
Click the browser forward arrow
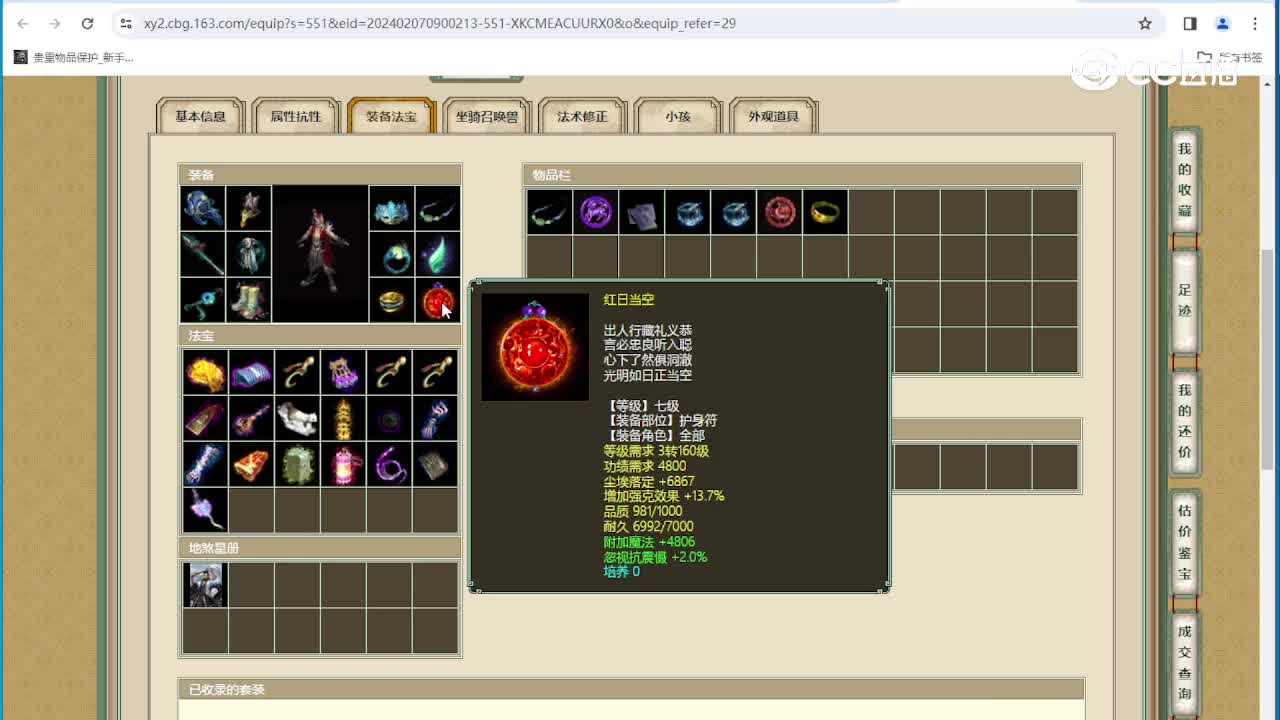[x=55, y=23]
